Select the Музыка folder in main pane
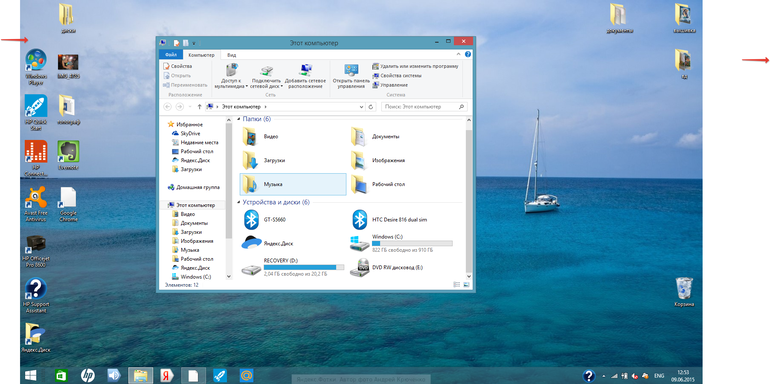Image resolution: width=770 pixels, height=384 pixels. pyautogui.click(x=293, y=184)
